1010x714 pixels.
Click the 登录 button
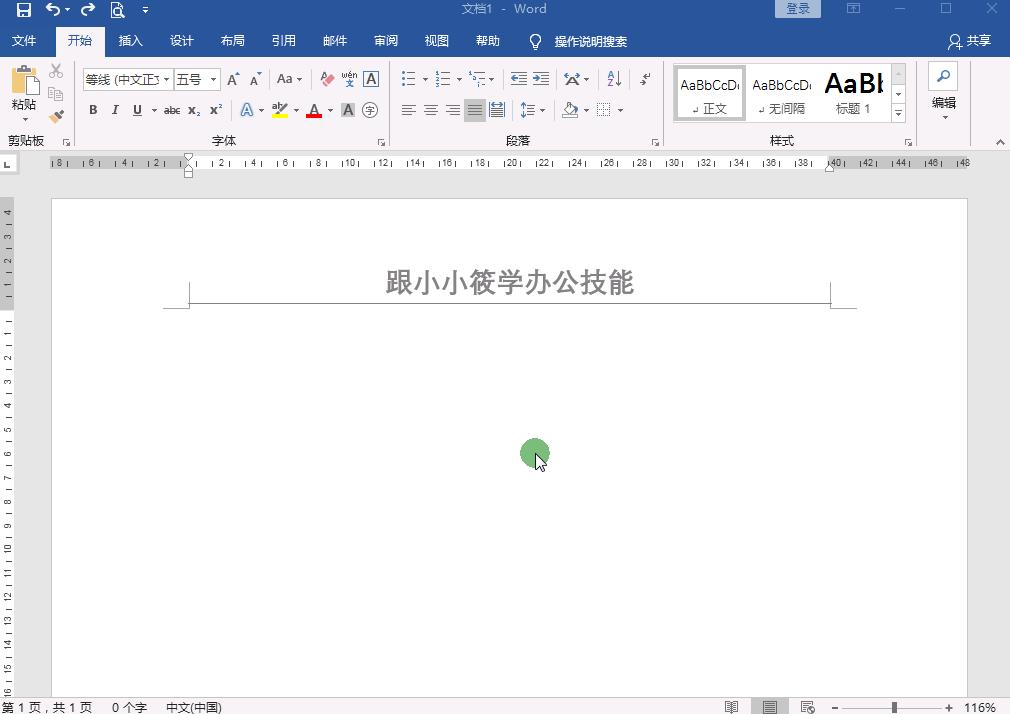pos(797,8)
